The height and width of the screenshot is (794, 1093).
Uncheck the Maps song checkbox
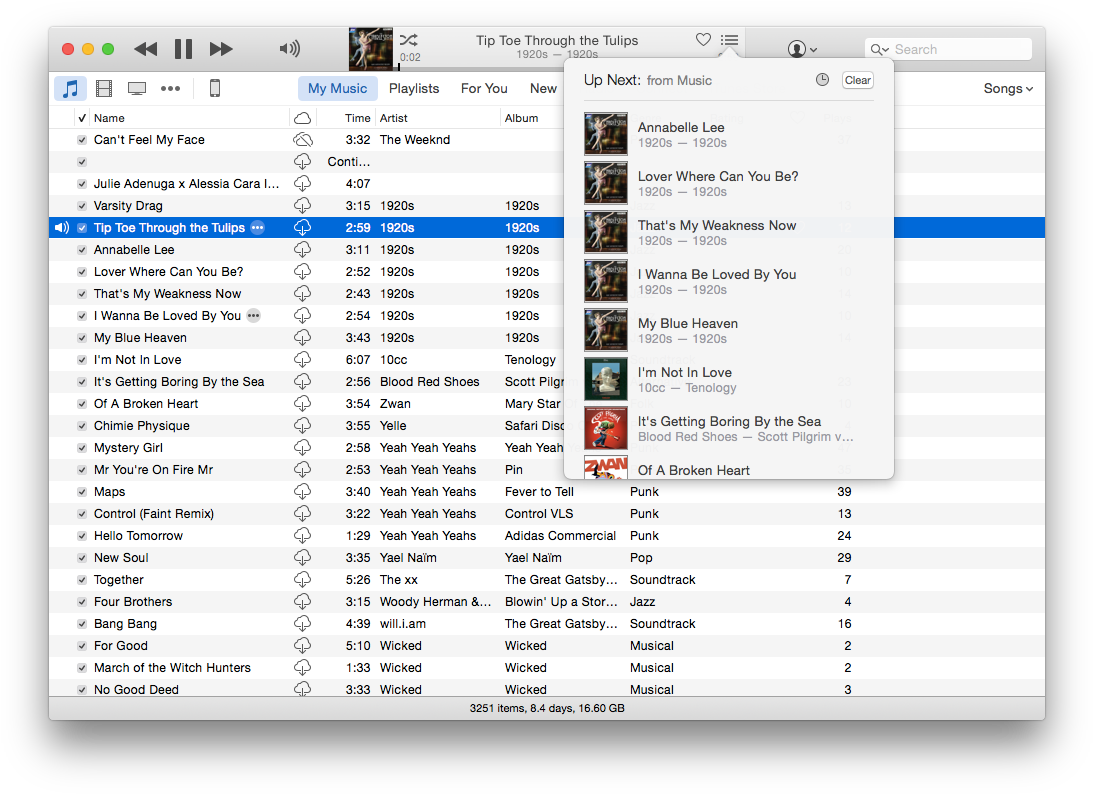[x=82, y=492]
